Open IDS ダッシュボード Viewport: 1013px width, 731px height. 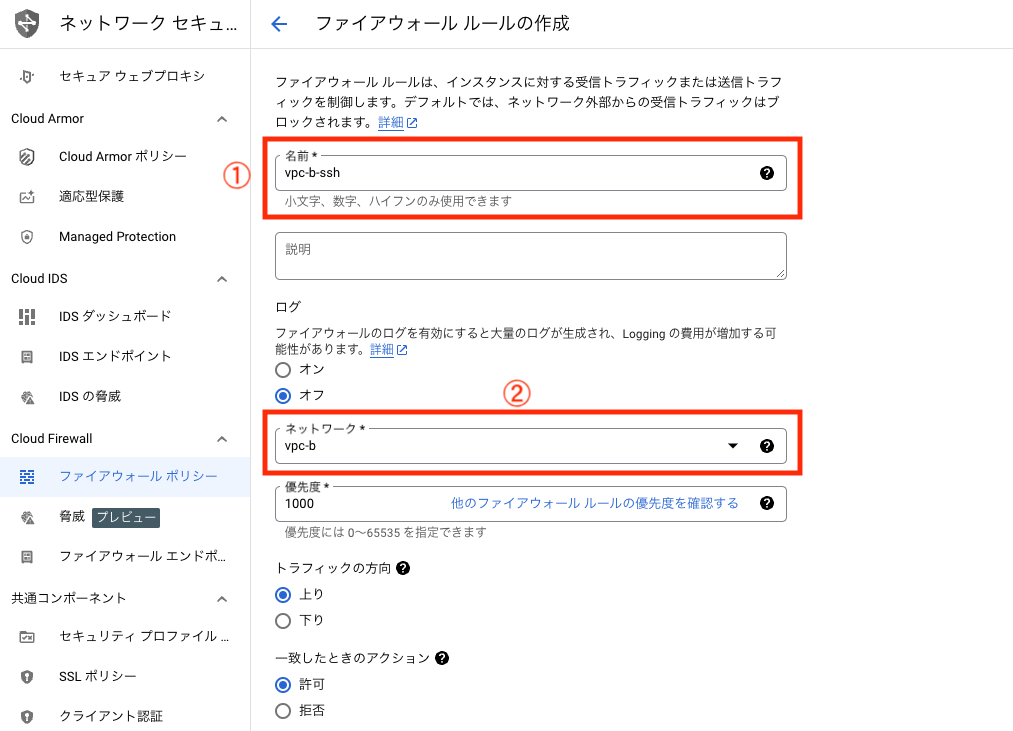(115, 317)
